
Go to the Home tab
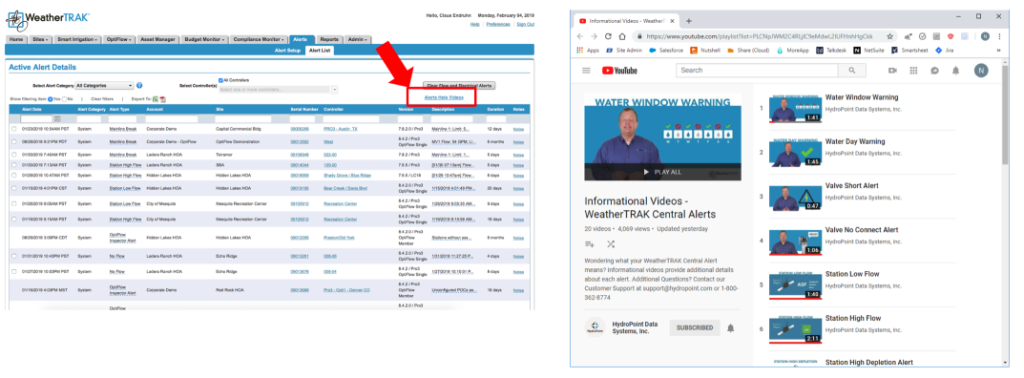point(16,39)
